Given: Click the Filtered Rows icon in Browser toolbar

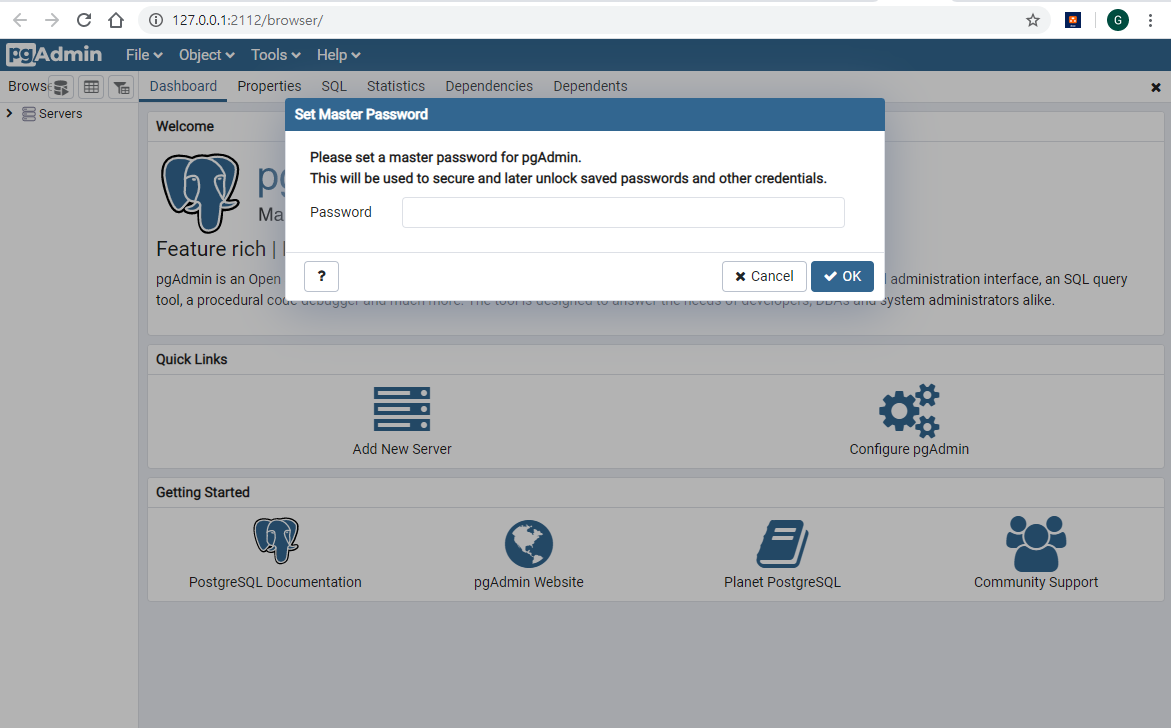Looking at the screenshot, I should click(x=121, y=87).
